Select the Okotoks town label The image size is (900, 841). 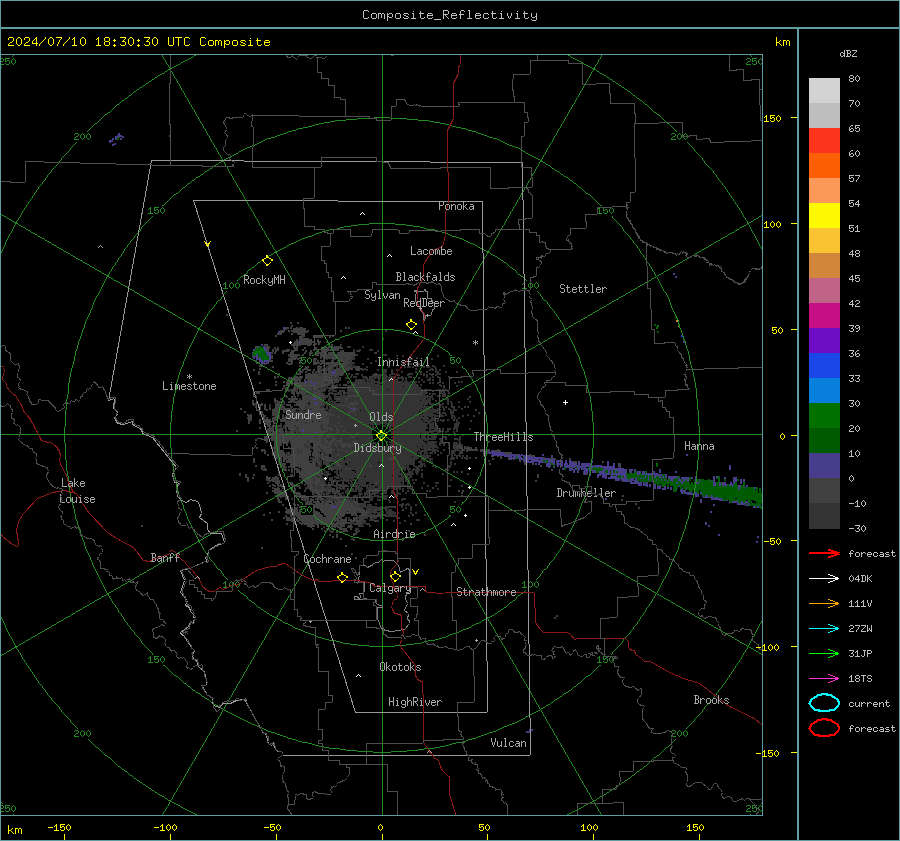pyautogui.click(x=401, y=667)
